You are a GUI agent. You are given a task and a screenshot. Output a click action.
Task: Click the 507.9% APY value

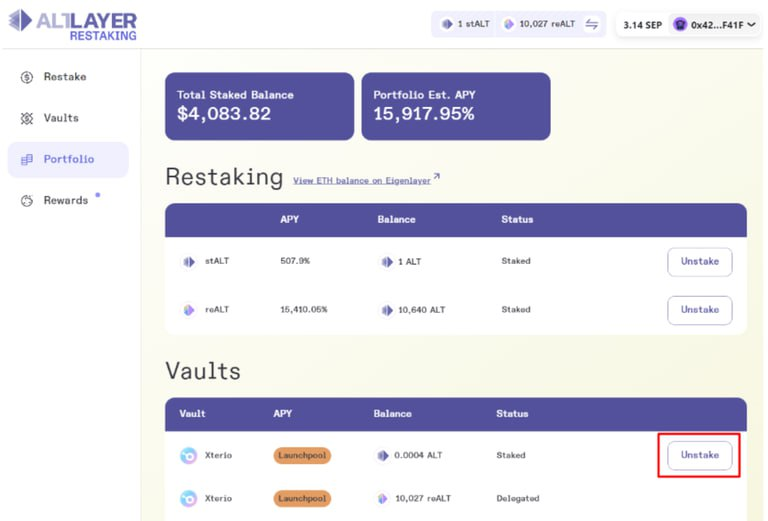(295, 261)
